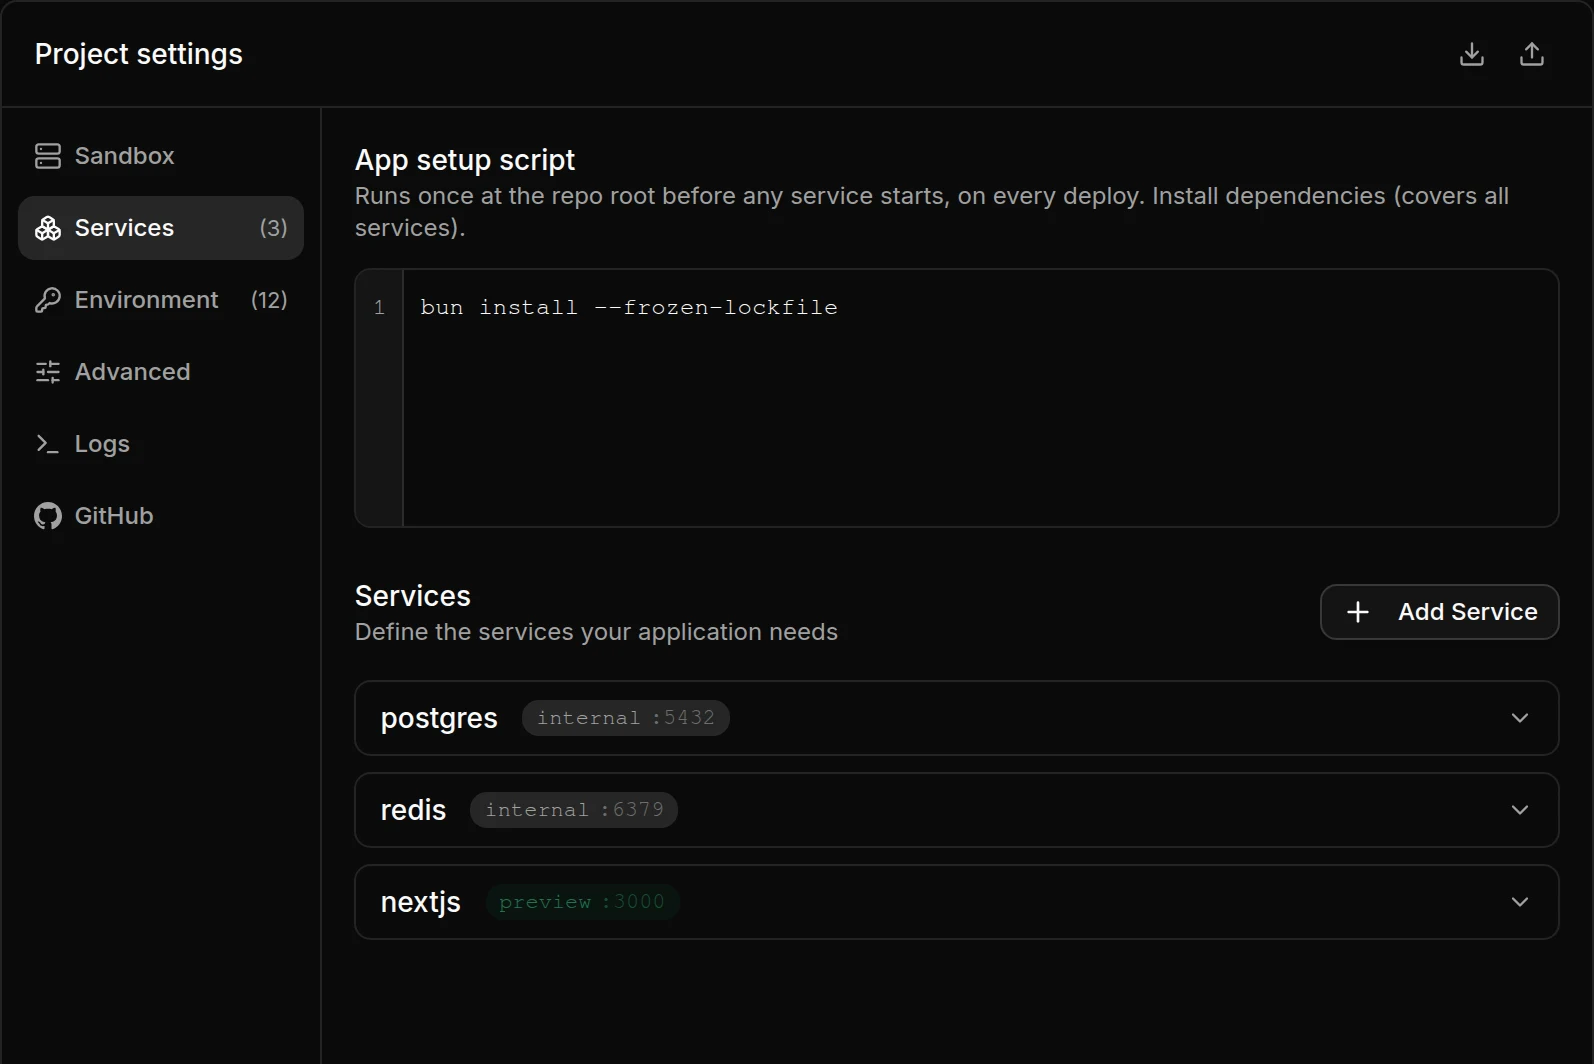Click the postgres internal :5432 badge
This screenshot has height=1064, width=1594.
pos(626,718)
